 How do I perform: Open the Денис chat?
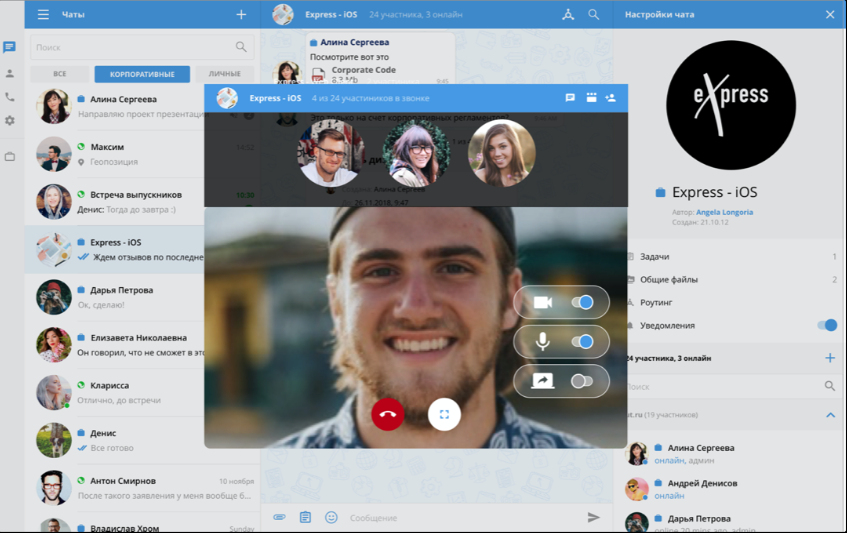coord(115,440)
